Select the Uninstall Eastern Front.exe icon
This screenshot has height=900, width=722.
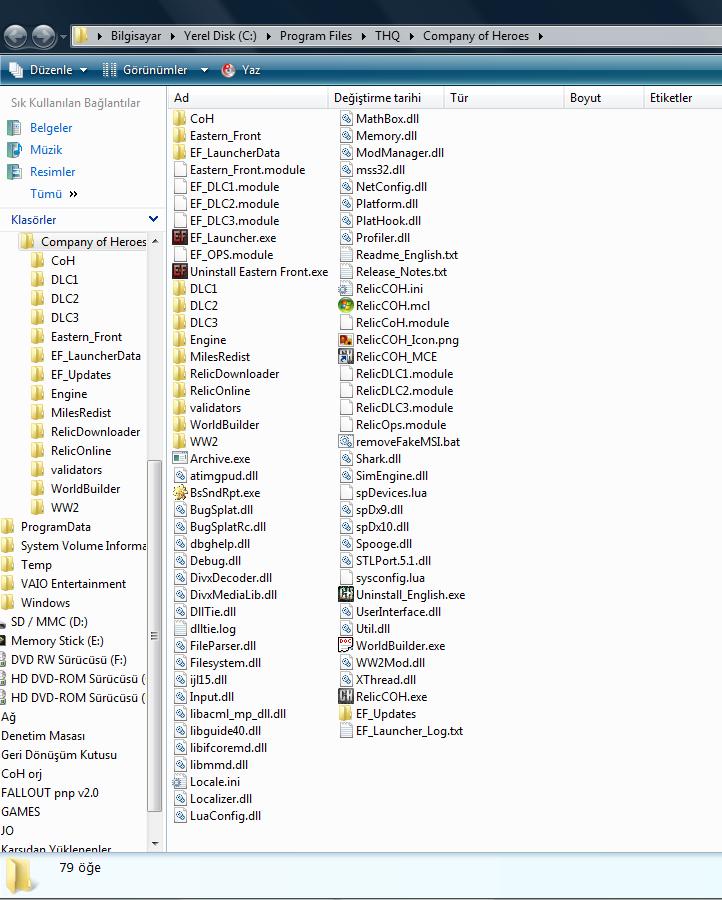pos(180,271)
